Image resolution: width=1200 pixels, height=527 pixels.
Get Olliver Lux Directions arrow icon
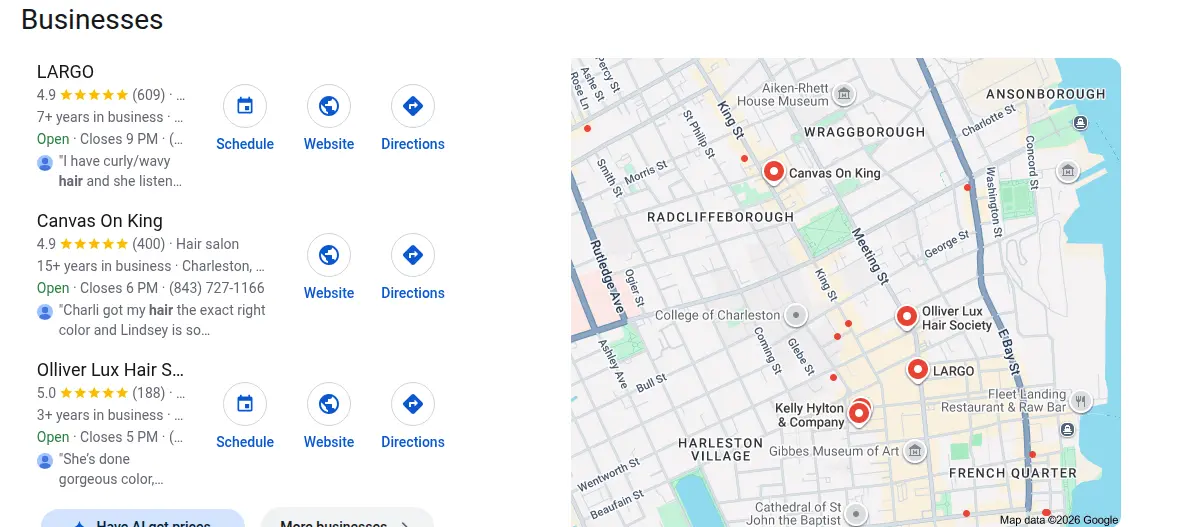[413, 404]
